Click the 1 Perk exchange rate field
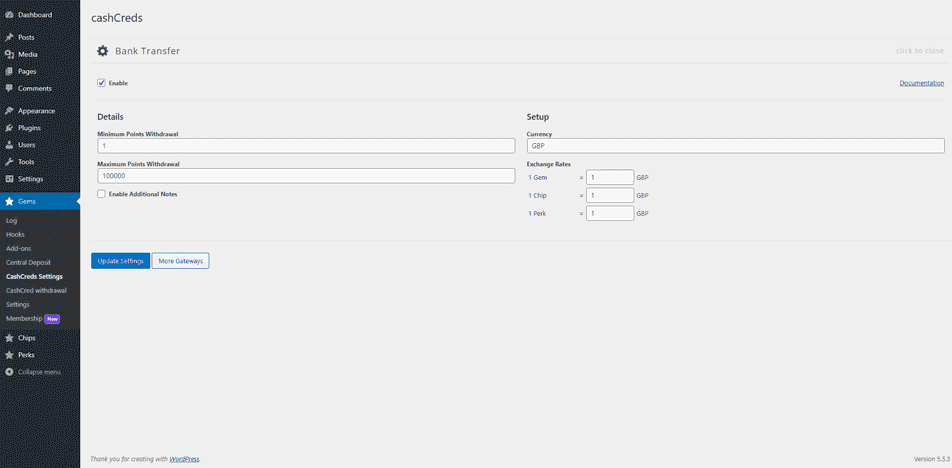This screenshot has width=952, height=468. 610,214
